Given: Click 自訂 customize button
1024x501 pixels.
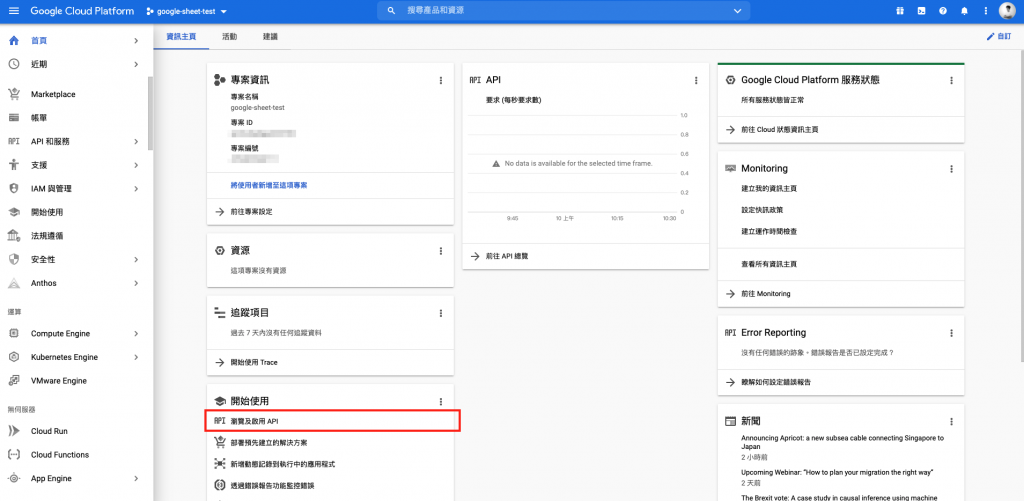Looking at the screenshot, I should pyautogui.click(x=999, y=37).
